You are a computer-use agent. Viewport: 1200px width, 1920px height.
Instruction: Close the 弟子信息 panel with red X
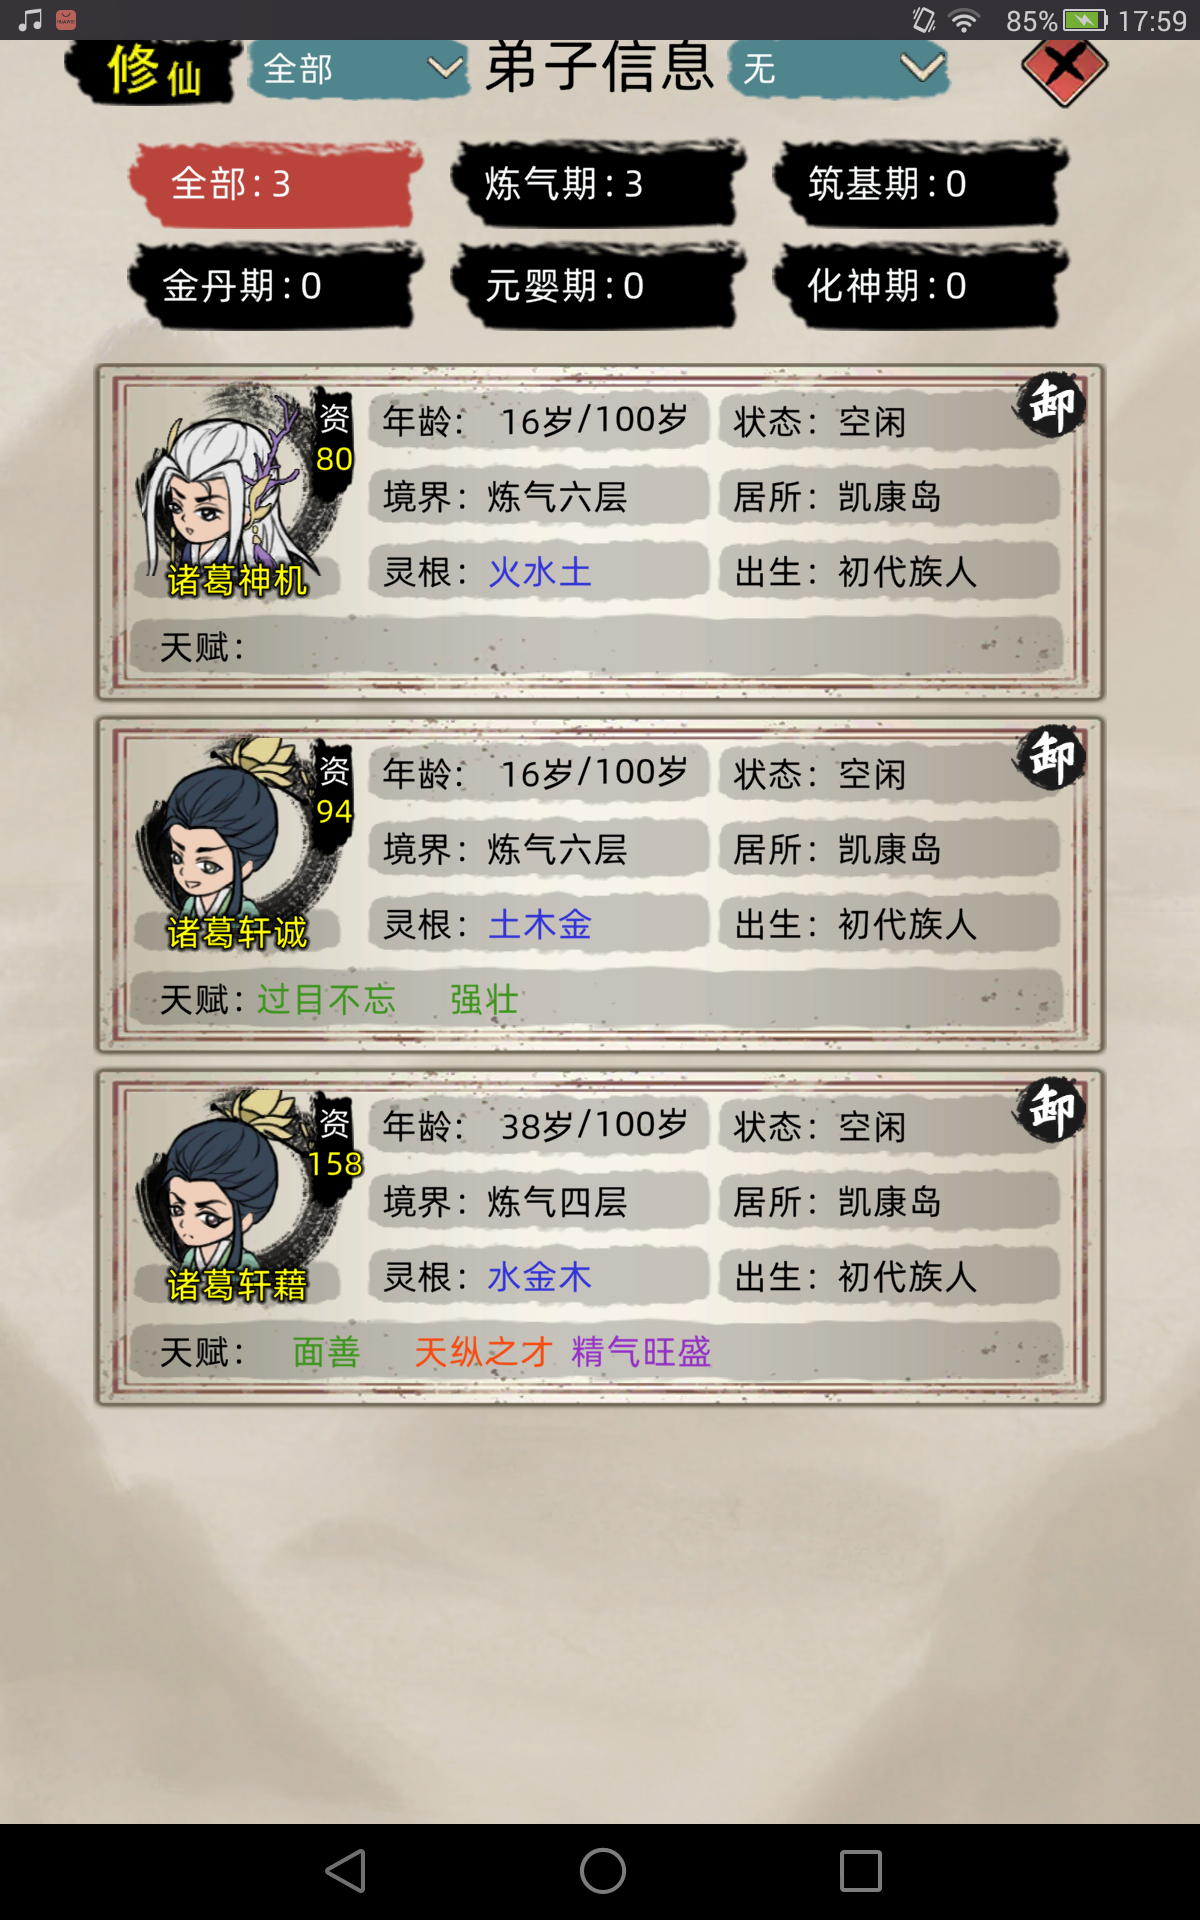coord(1064,68)
